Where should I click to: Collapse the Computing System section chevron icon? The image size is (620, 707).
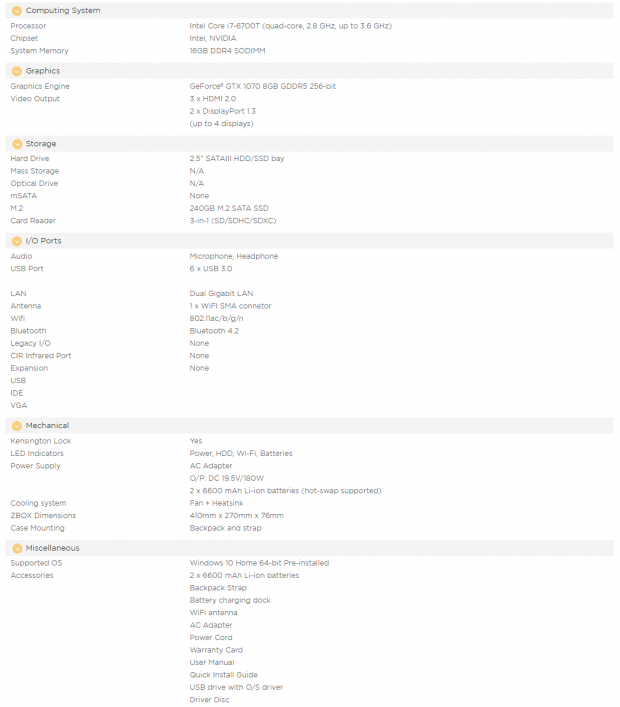pos(17,11)
